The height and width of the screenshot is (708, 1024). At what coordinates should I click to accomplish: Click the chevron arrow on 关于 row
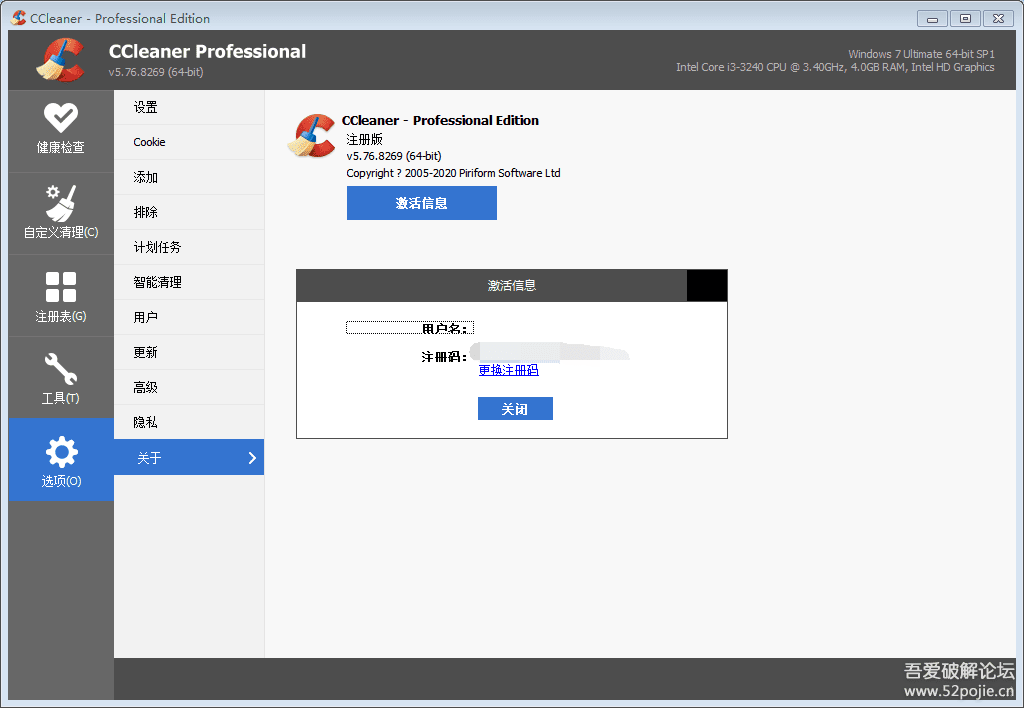click(252, 458)
